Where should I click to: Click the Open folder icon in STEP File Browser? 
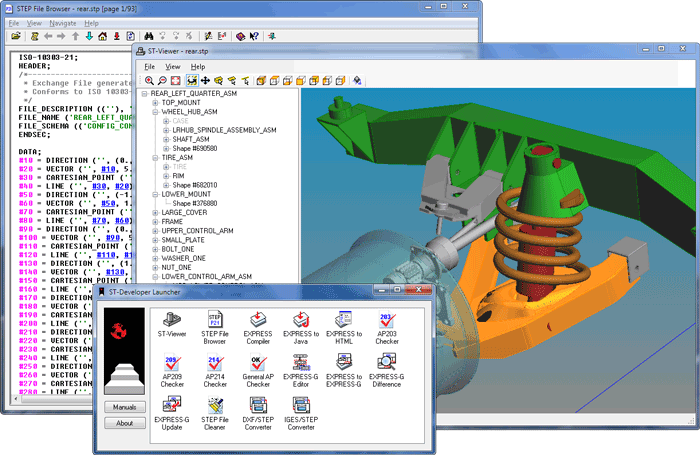[x=16, y=36]
